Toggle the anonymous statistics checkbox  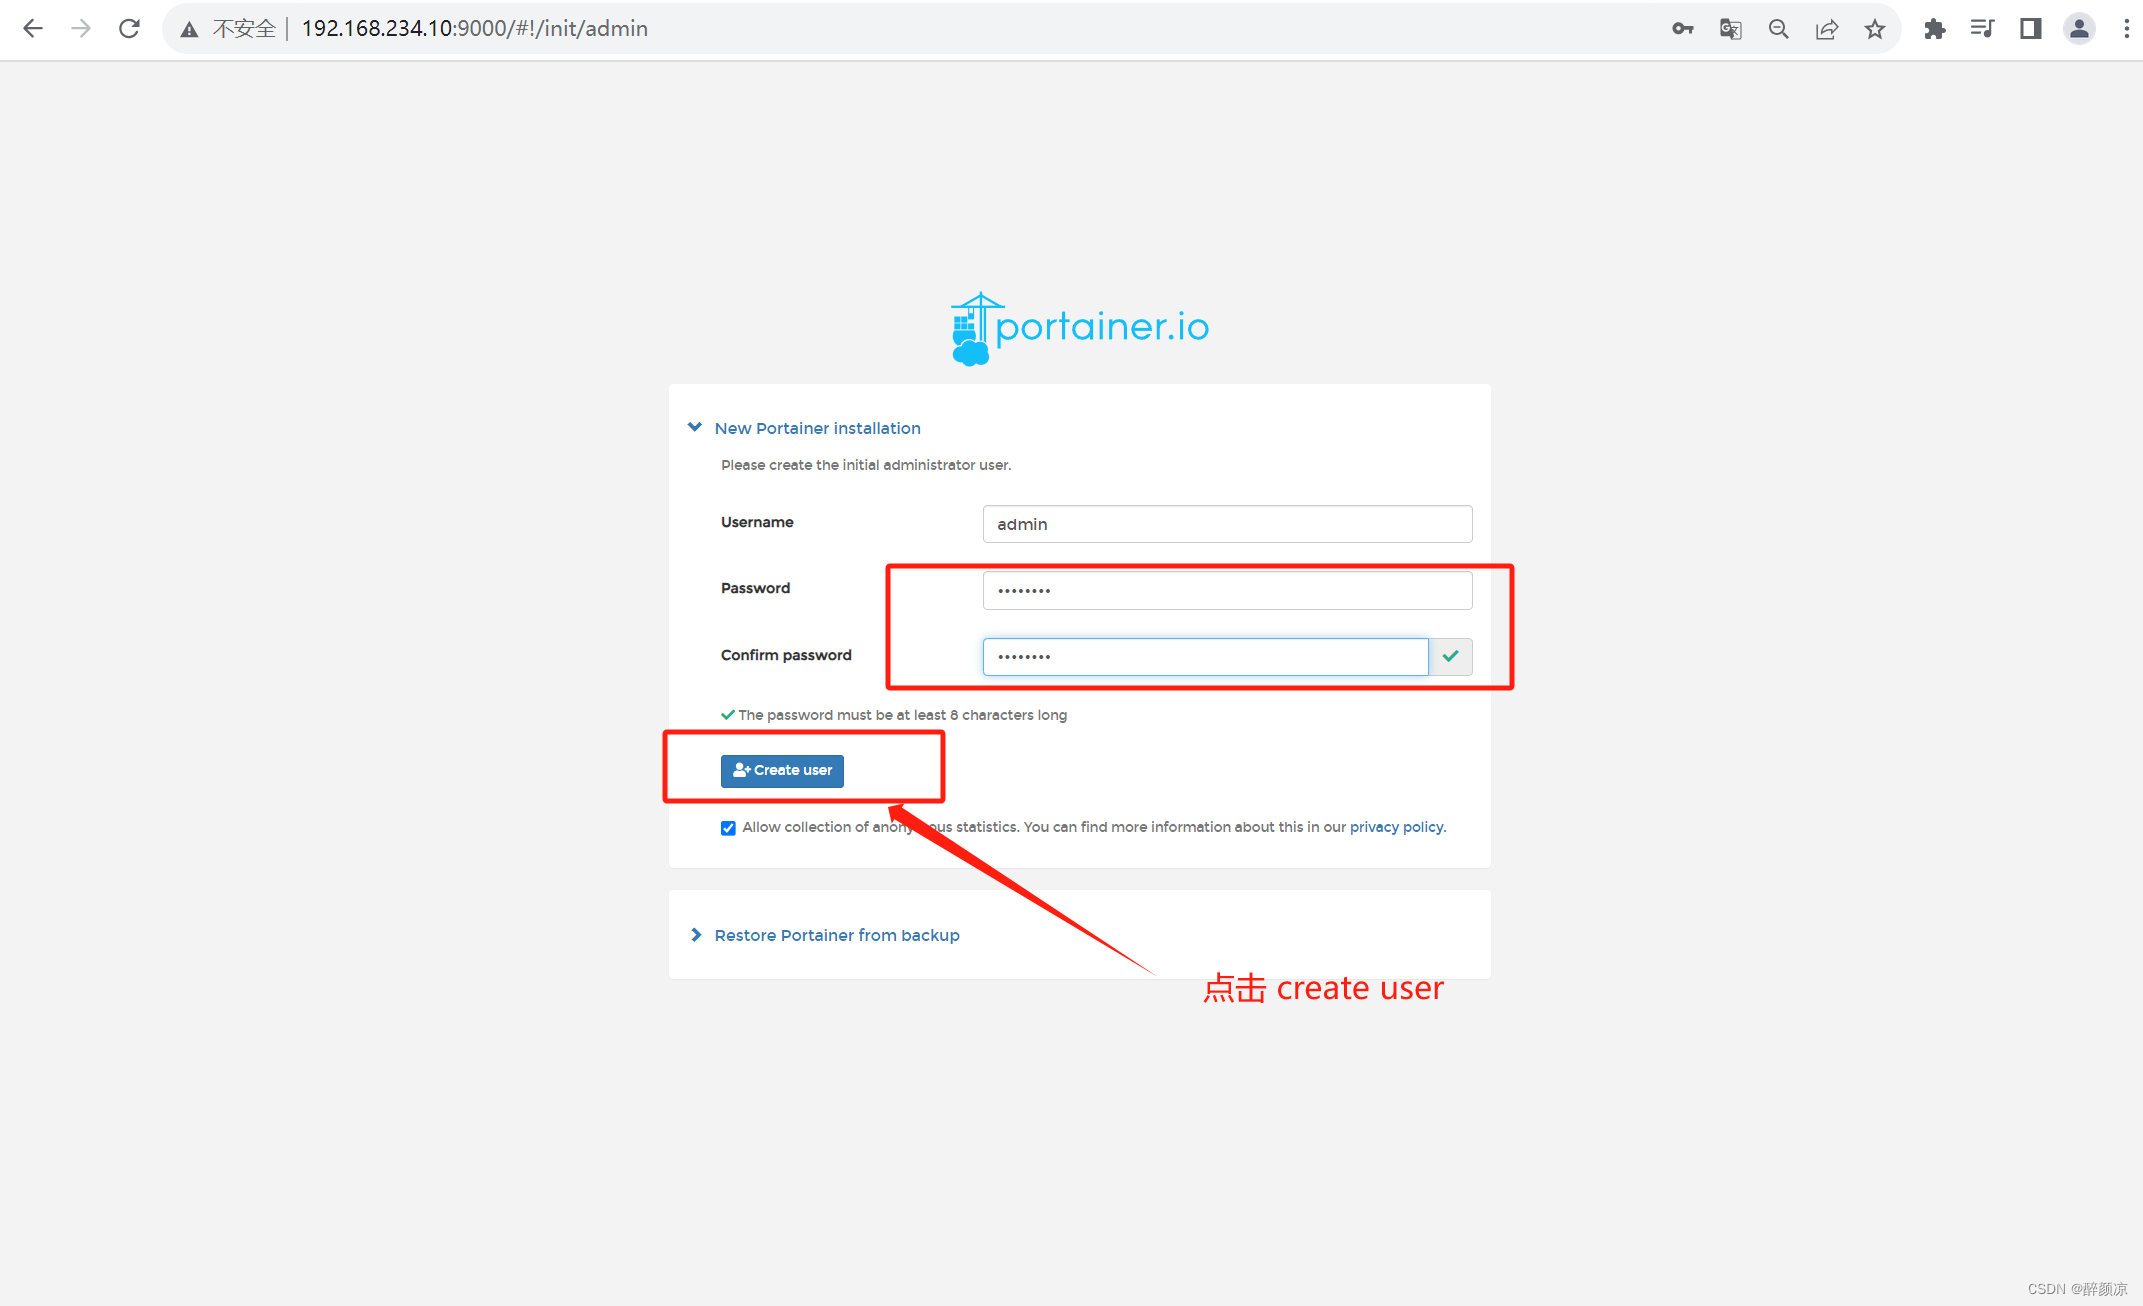[729, 827]
